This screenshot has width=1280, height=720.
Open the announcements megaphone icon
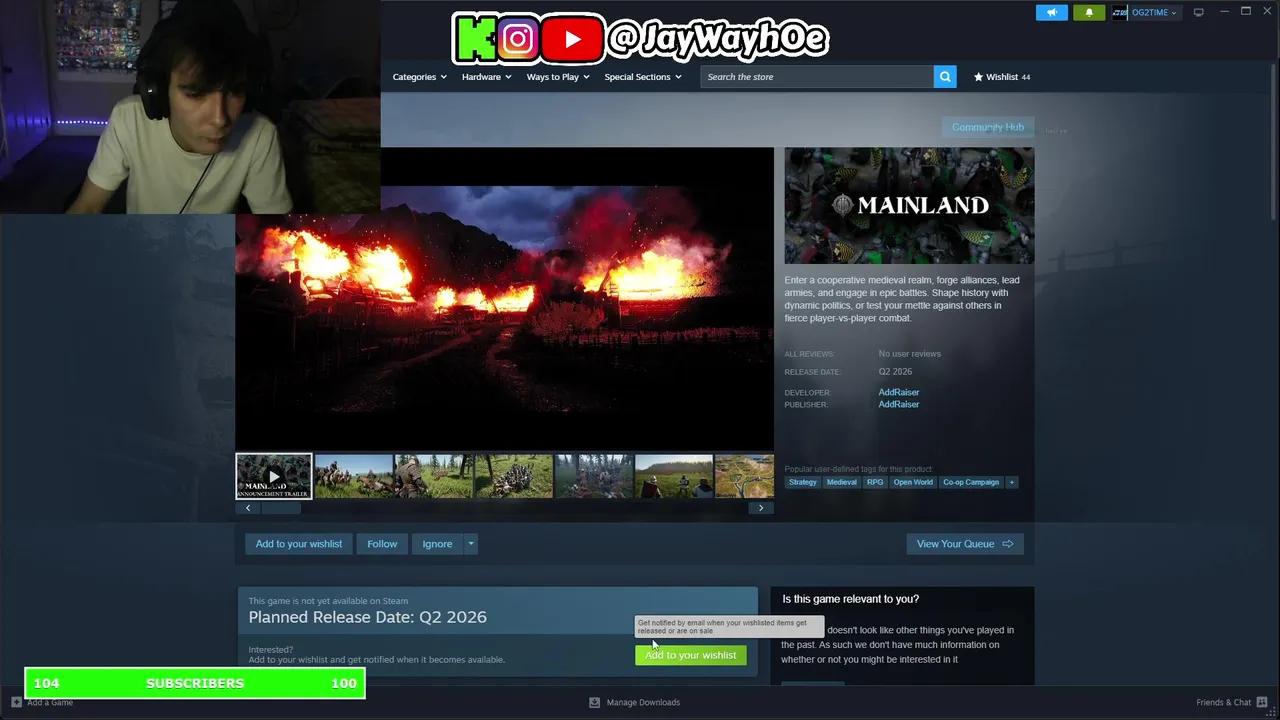(1051, 12)
